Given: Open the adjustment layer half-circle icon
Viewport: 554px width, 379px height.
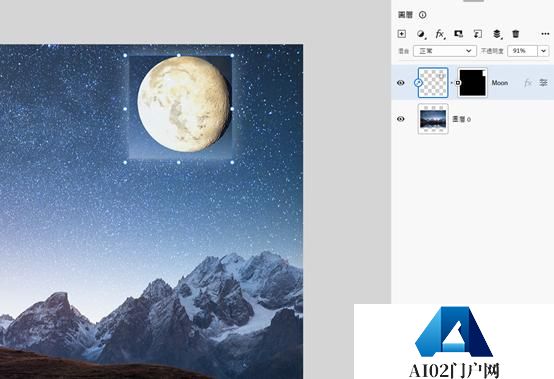Looking at the screenshot, I should click(x=420, y=34).
